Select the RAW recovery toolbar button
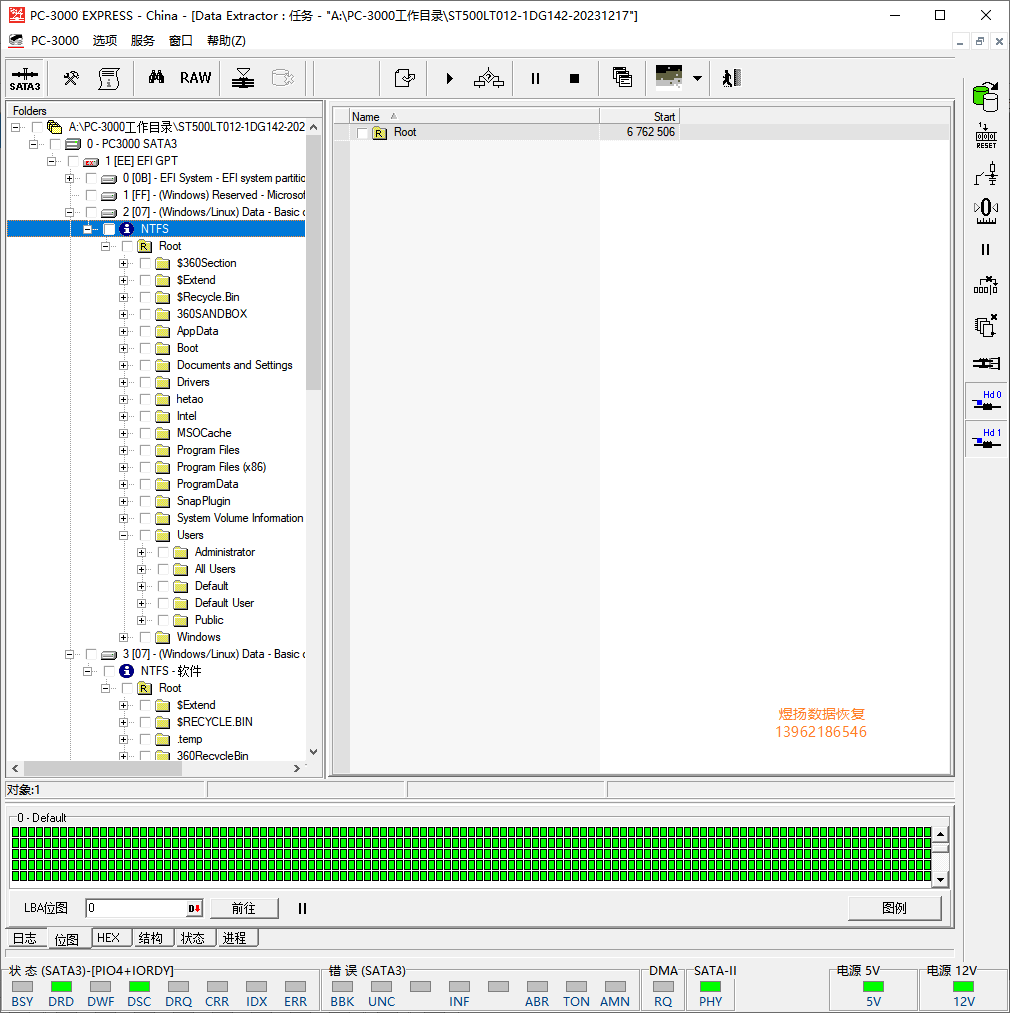 [x=195, y=78]
